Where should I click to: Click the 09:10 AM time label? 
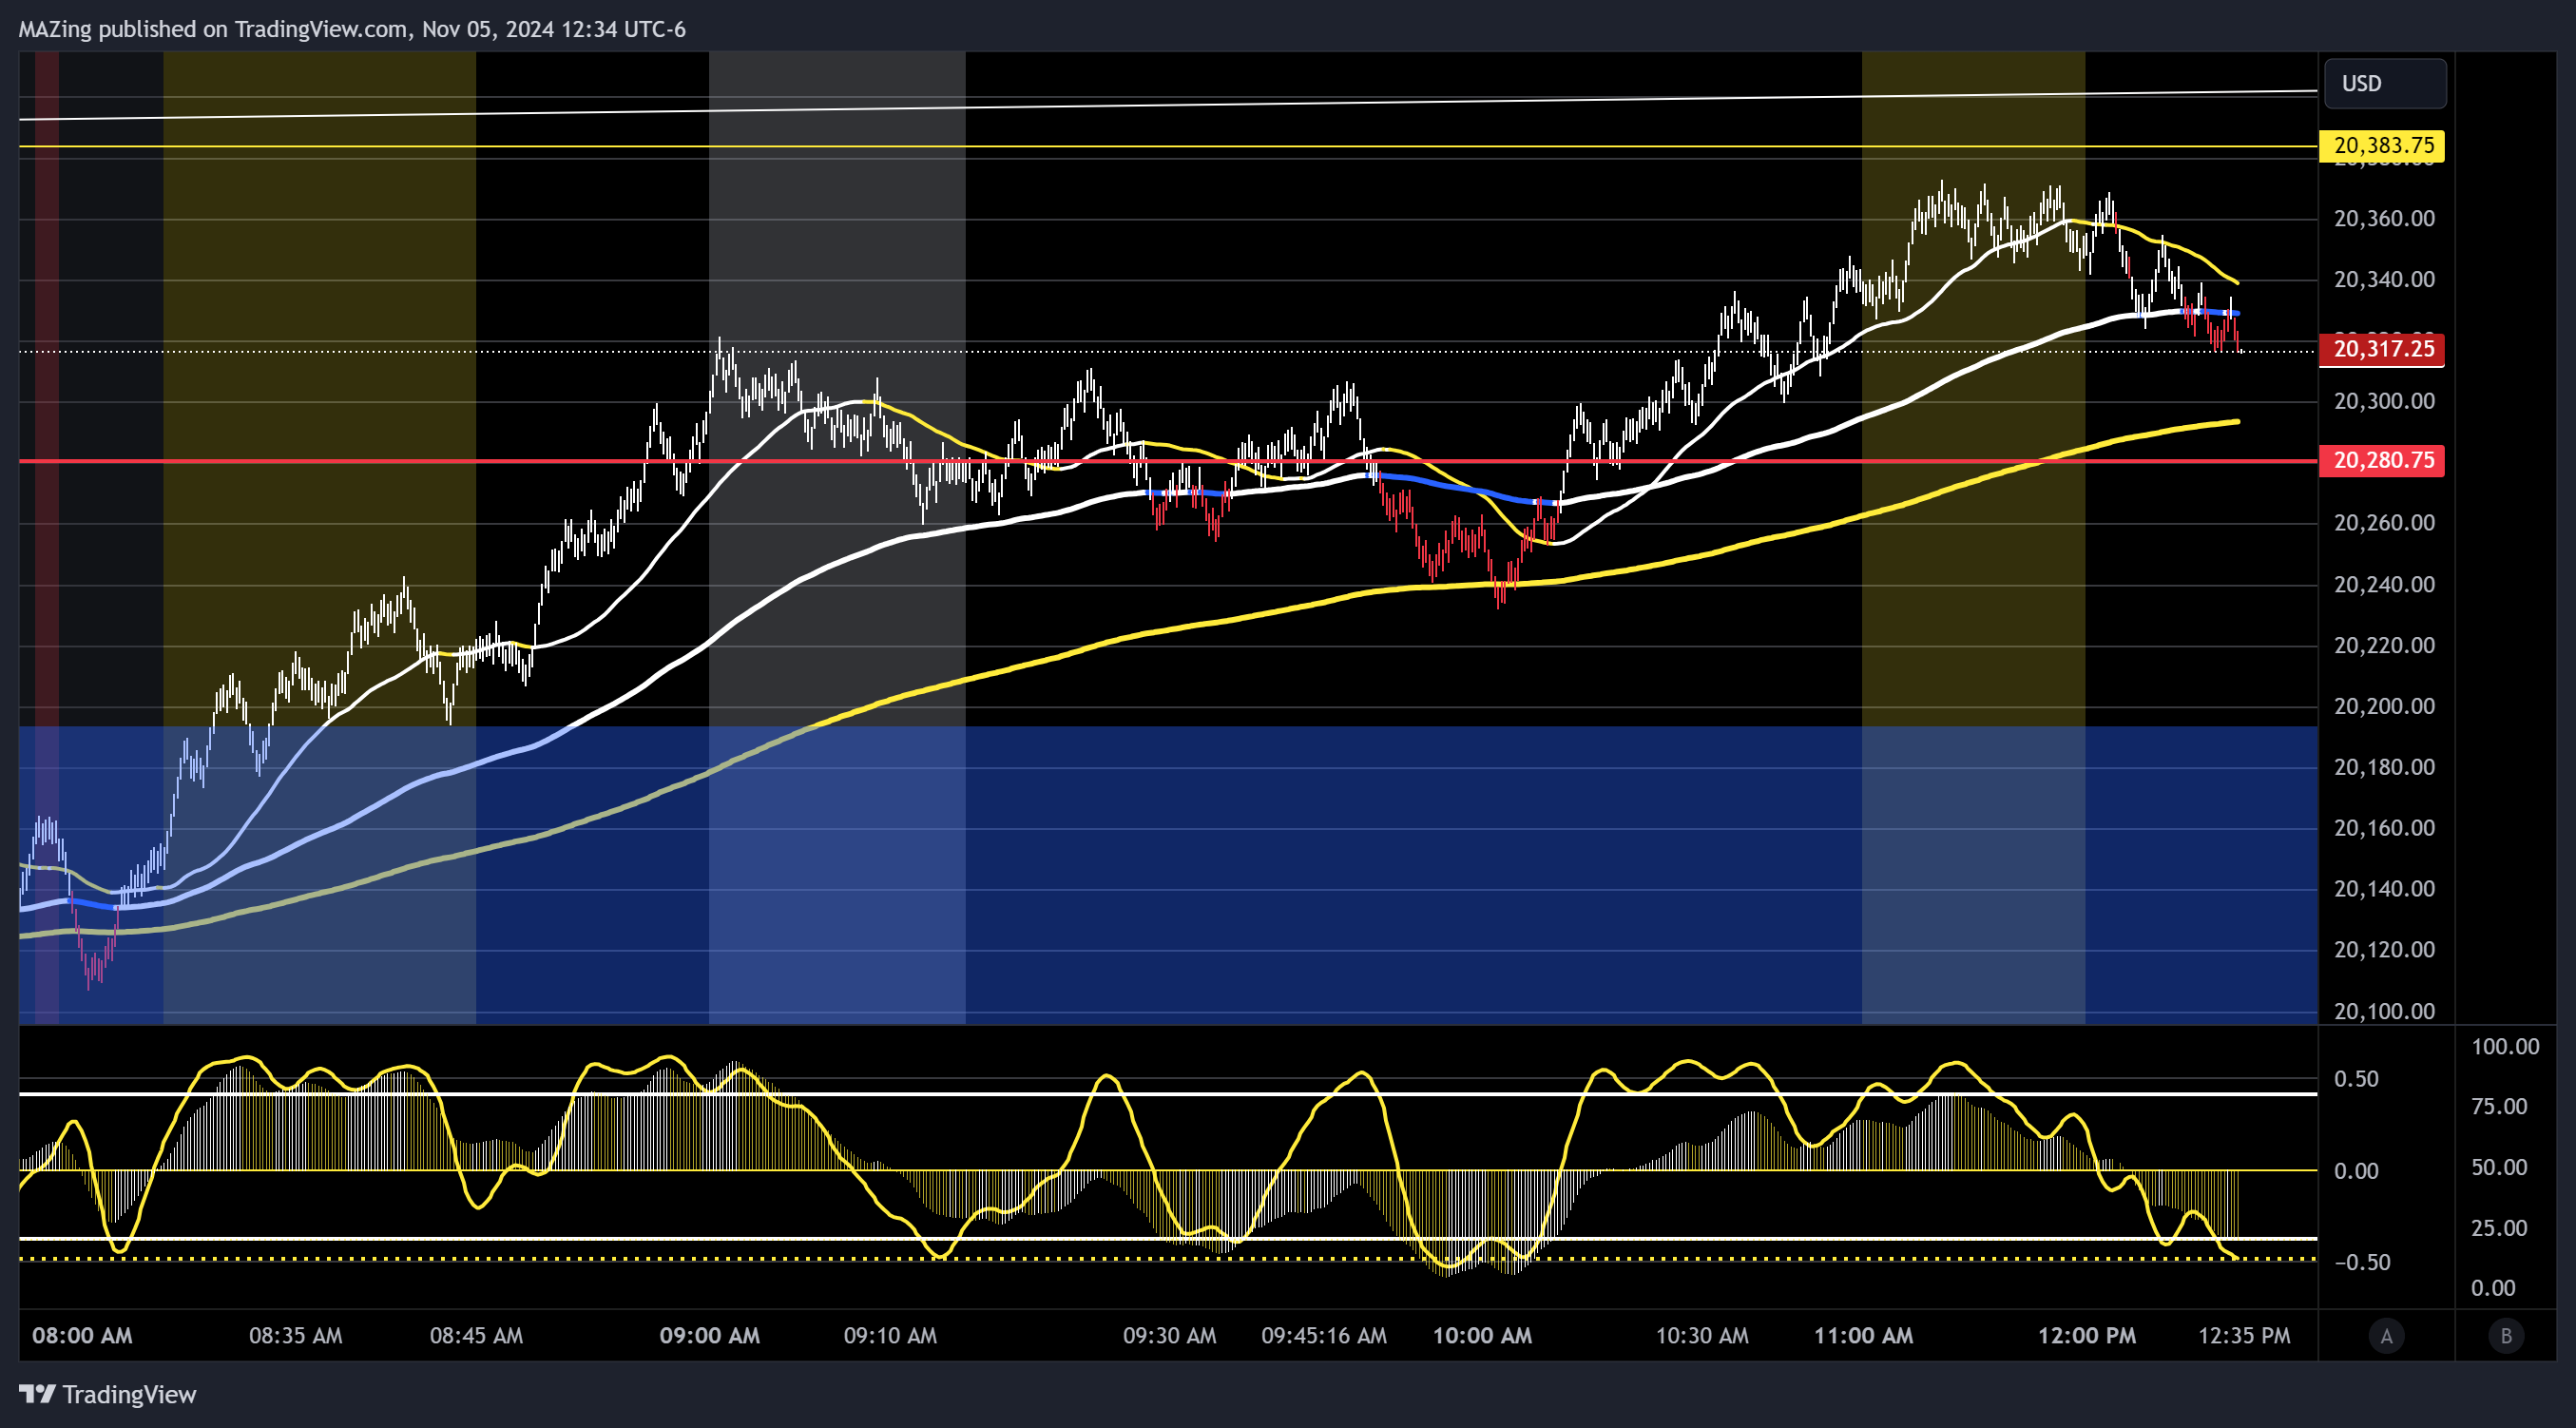[x=890, y=1336]
